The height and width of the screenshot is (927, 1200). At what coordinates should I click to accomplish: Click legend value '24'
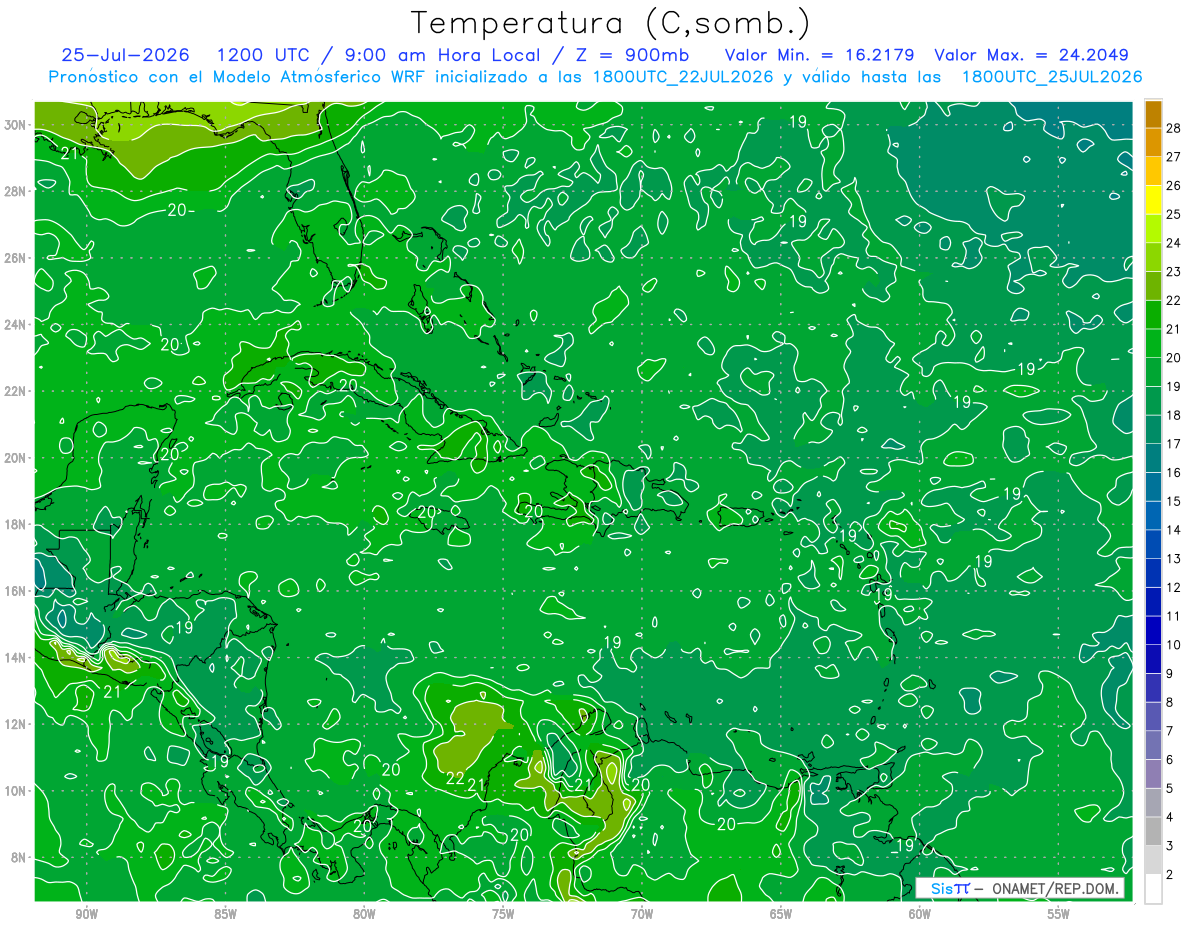click(x=1173, y=243)
